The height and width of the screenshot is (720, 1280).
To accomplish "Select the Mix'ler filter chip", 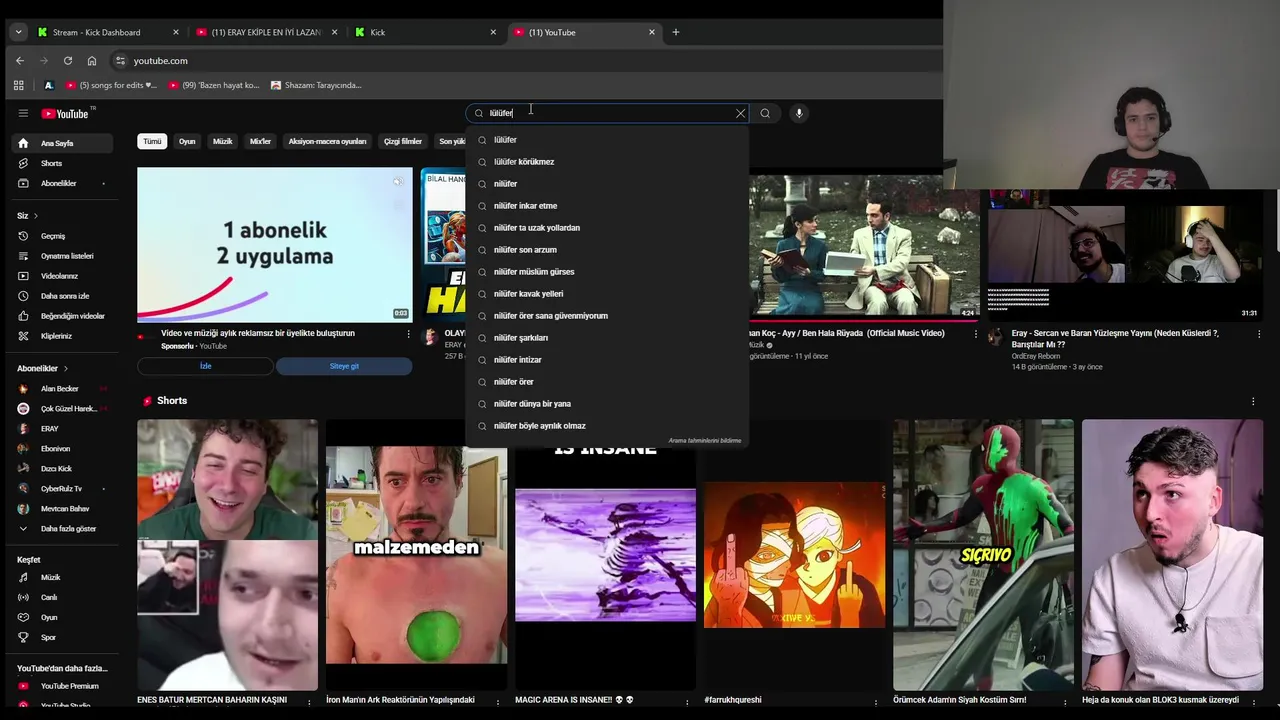I will coord(260,141).
